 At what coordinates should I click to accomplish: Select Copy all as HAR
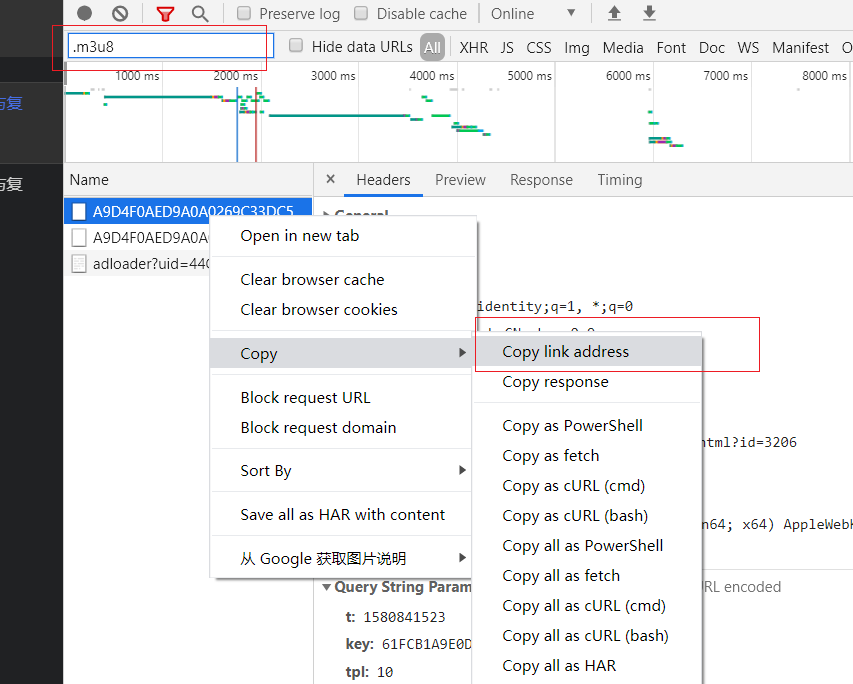click(588, 665)
